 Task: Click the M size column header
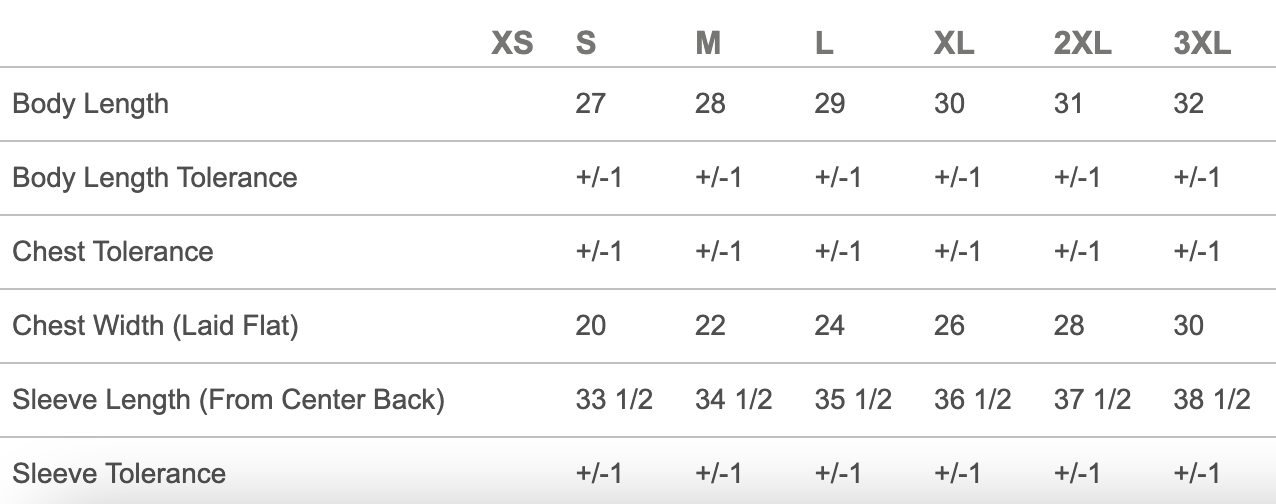(708, 44)
